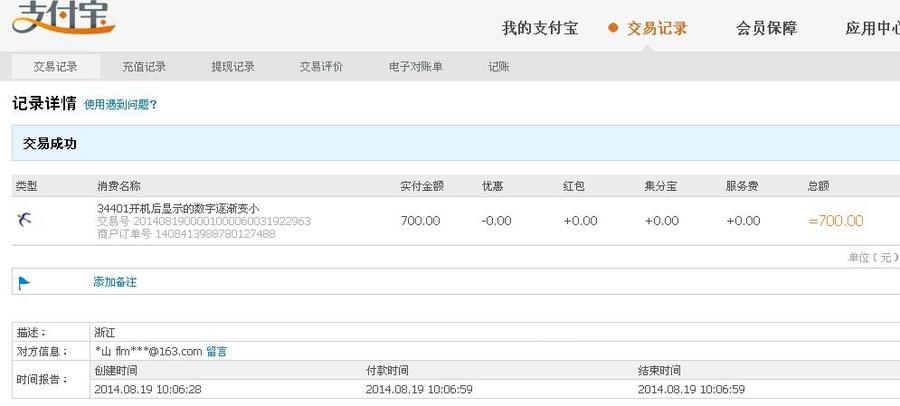The width and height of the screenshot is (900, 406).
Task: Click end time value under 结束时间
Action: tap(691, 389)
